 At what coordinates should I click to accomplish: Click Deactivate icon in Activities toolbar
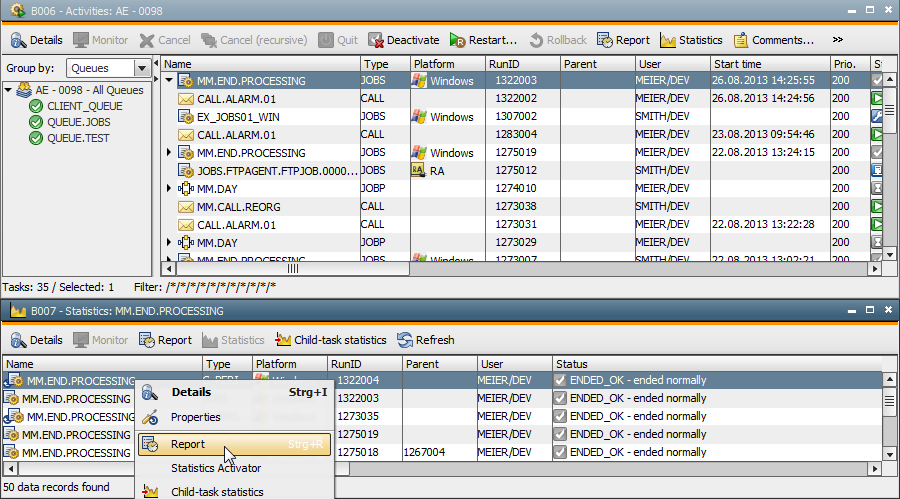tap(376, 40)
